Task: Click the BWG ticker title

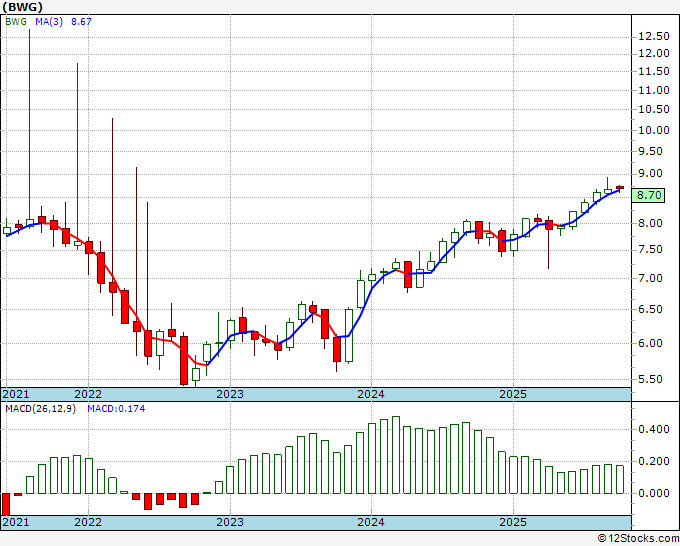Action: [23, 7]
